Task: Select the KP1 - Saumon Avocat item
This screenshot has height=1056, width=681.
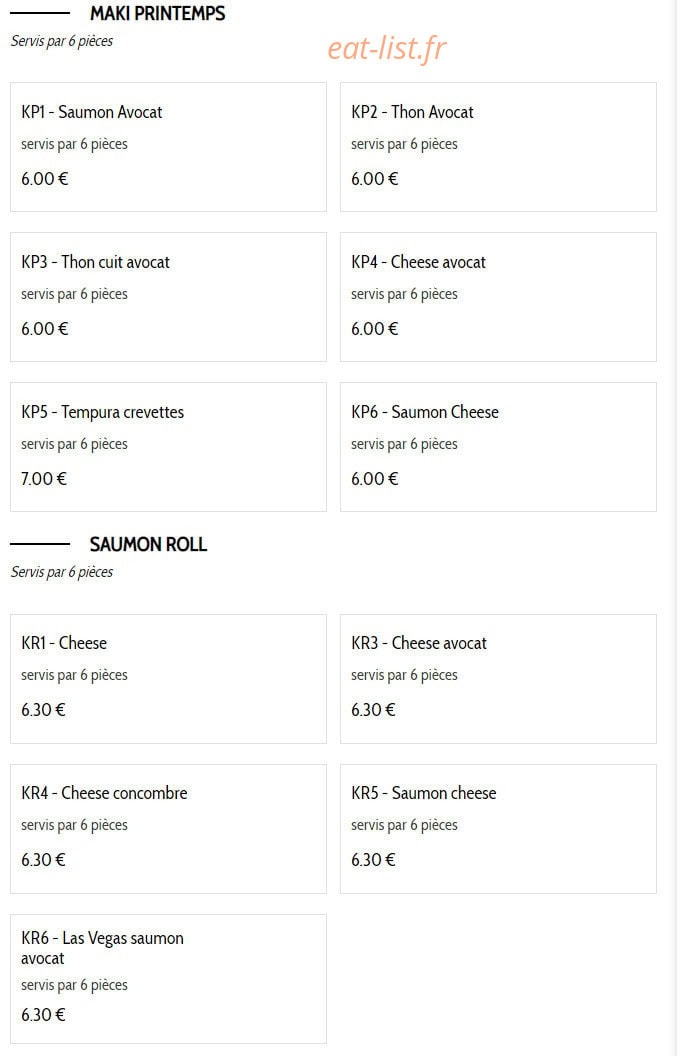Action: 168,147
